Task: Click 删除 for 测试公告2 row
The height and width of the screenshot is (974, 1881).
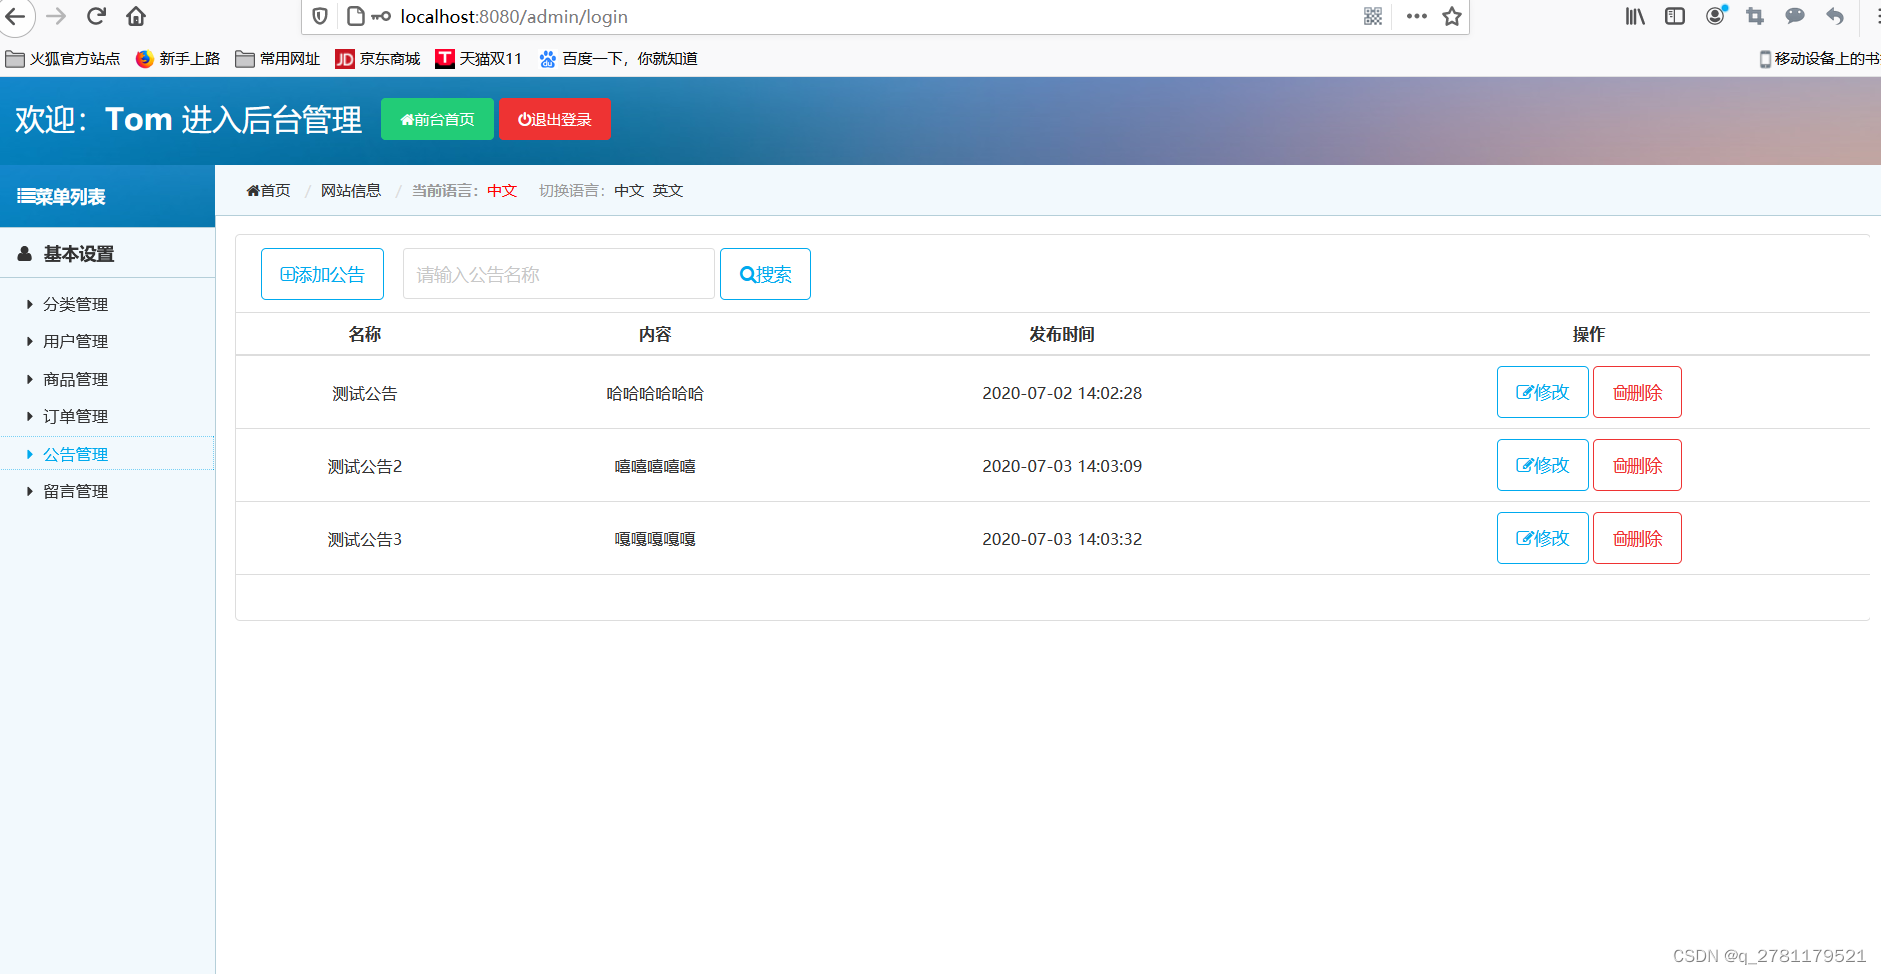Action: tap(1637, 465)
